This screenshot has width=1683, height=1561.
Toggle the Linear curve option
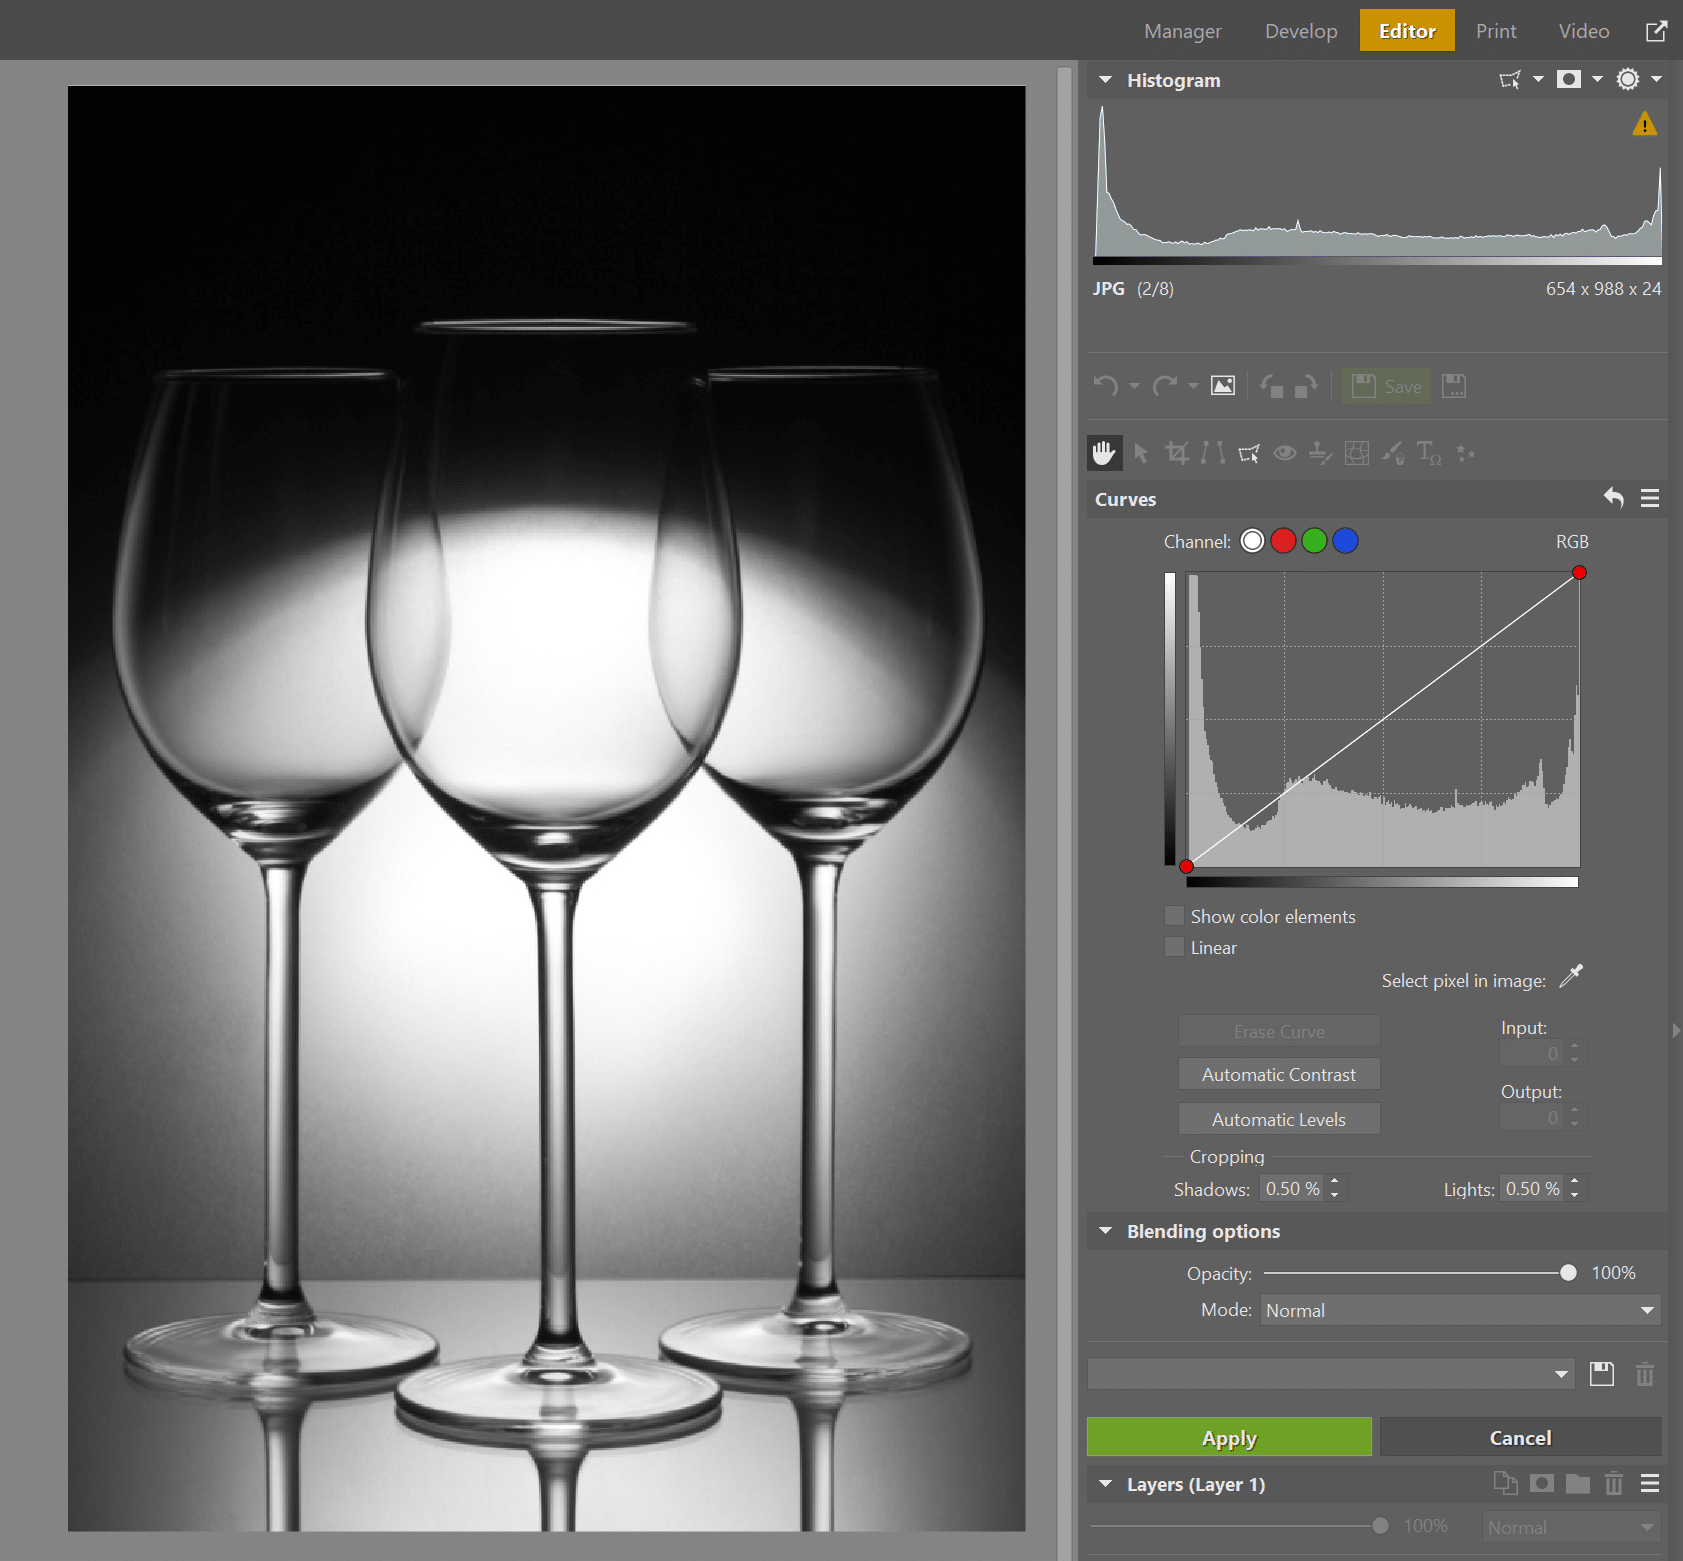[x=1174, y=947]
